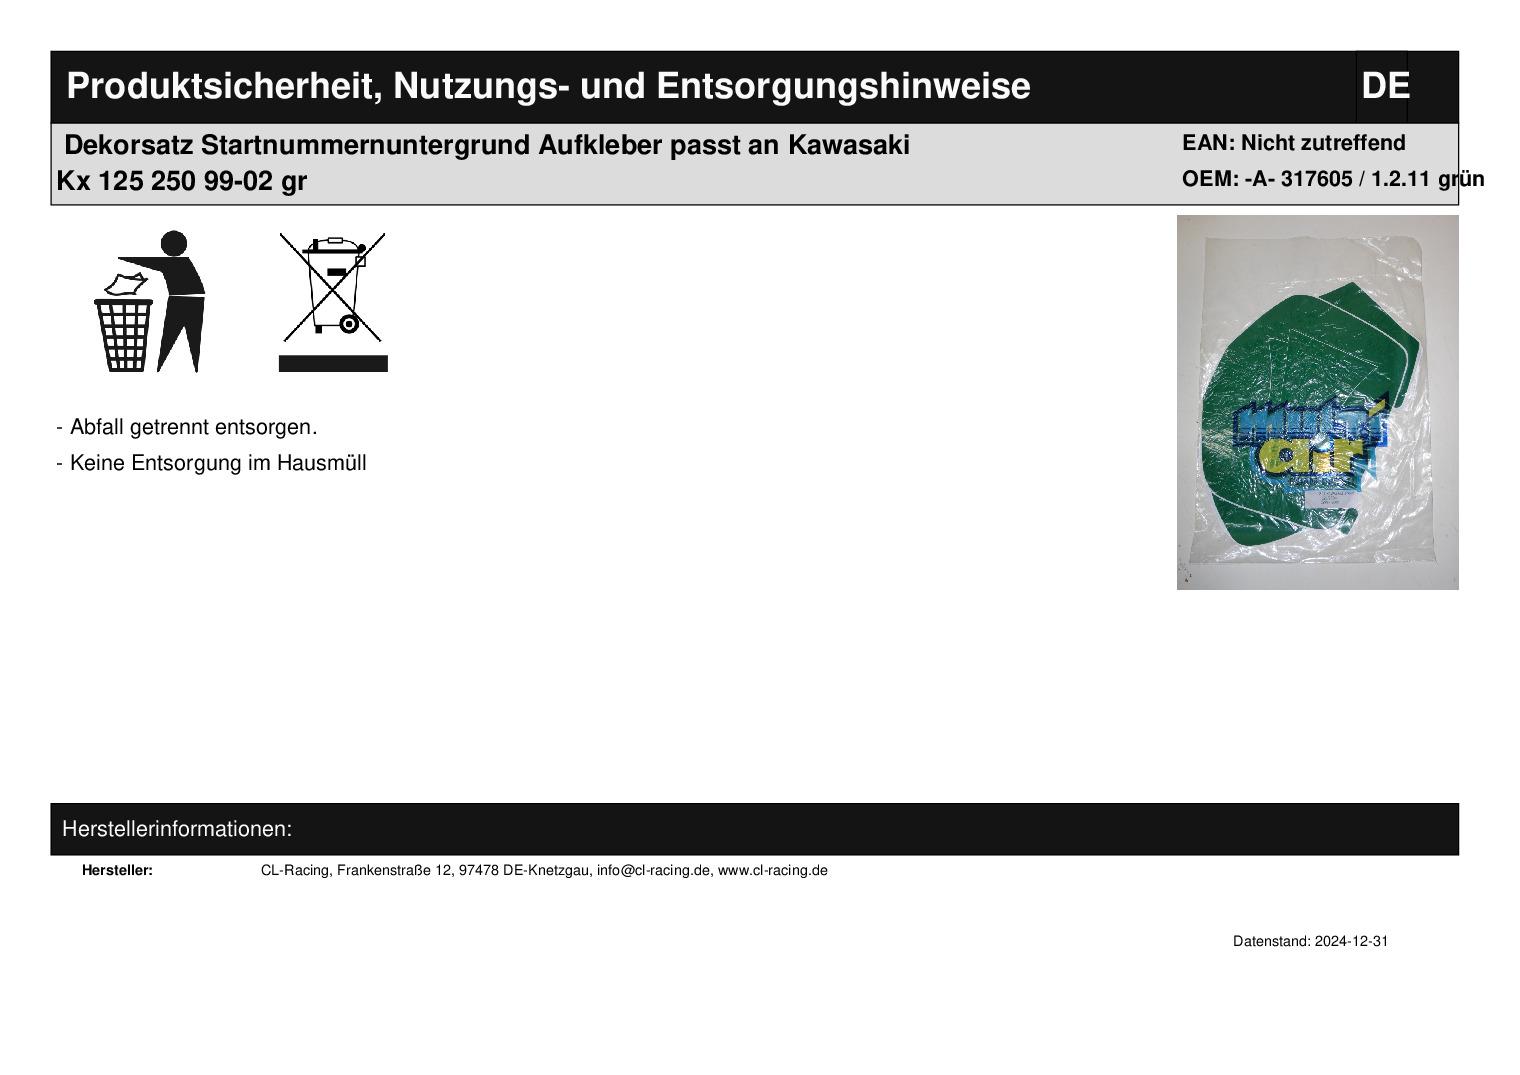This screenshot has height=1075, width=1520.
Task: Click the black bar beneath crossed-out bin
Action: tap(333, 364)
